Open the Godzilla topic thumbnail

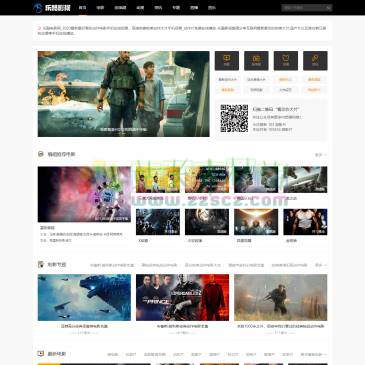(x=84, y=297)
